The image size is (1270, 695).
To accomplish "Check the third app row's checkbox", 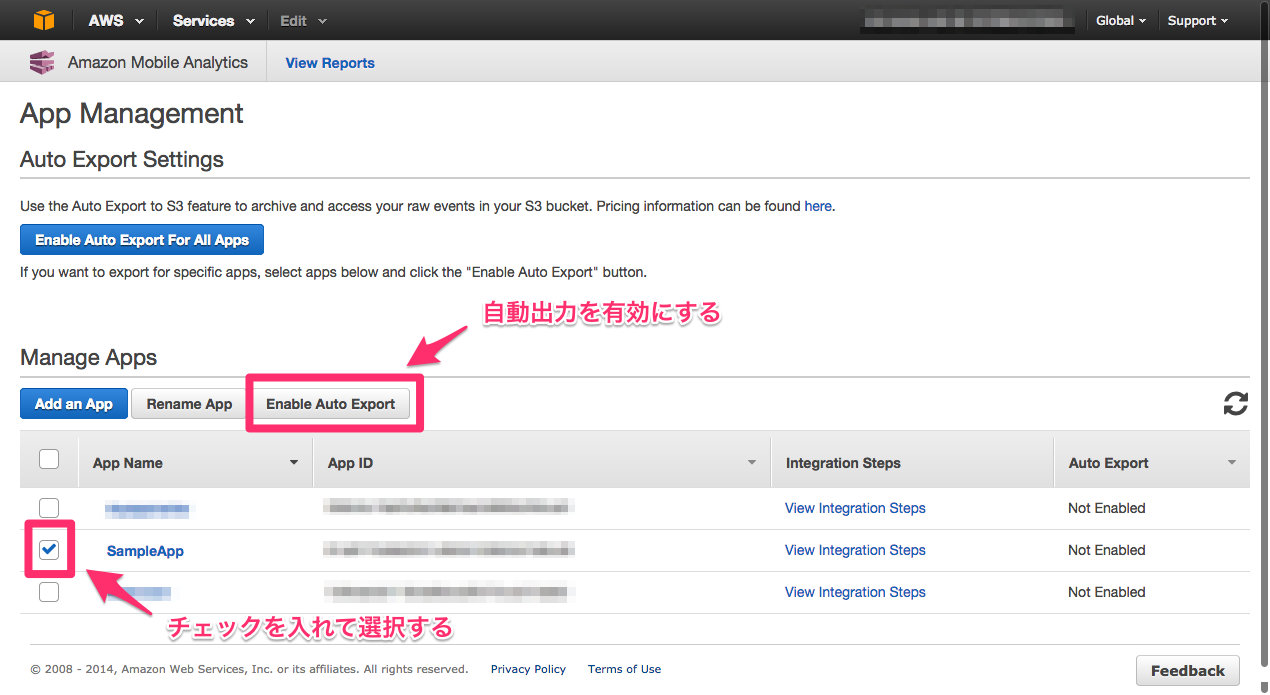I will click(48, 591).
